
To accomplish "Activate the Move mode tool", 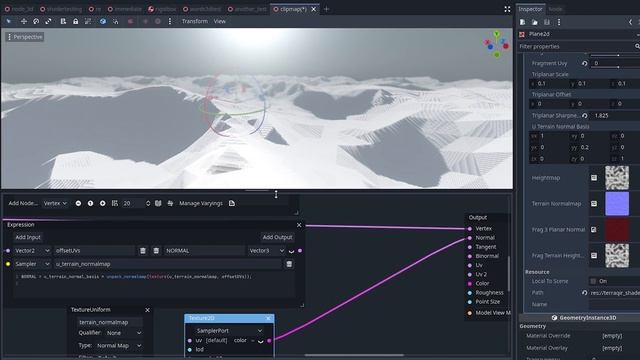I will pos(24,21).
